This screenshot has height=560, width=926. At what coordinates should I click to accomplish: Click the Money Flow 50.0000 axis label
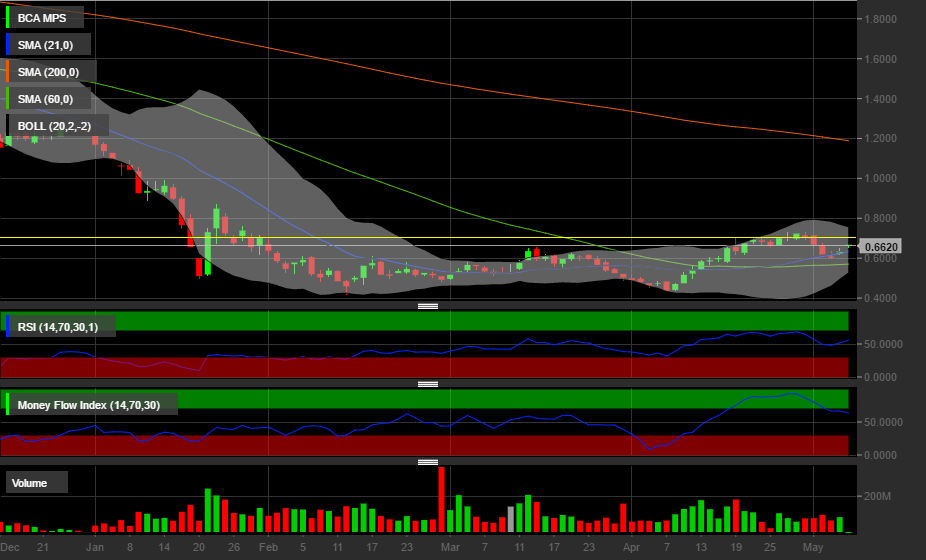point(883,422)
